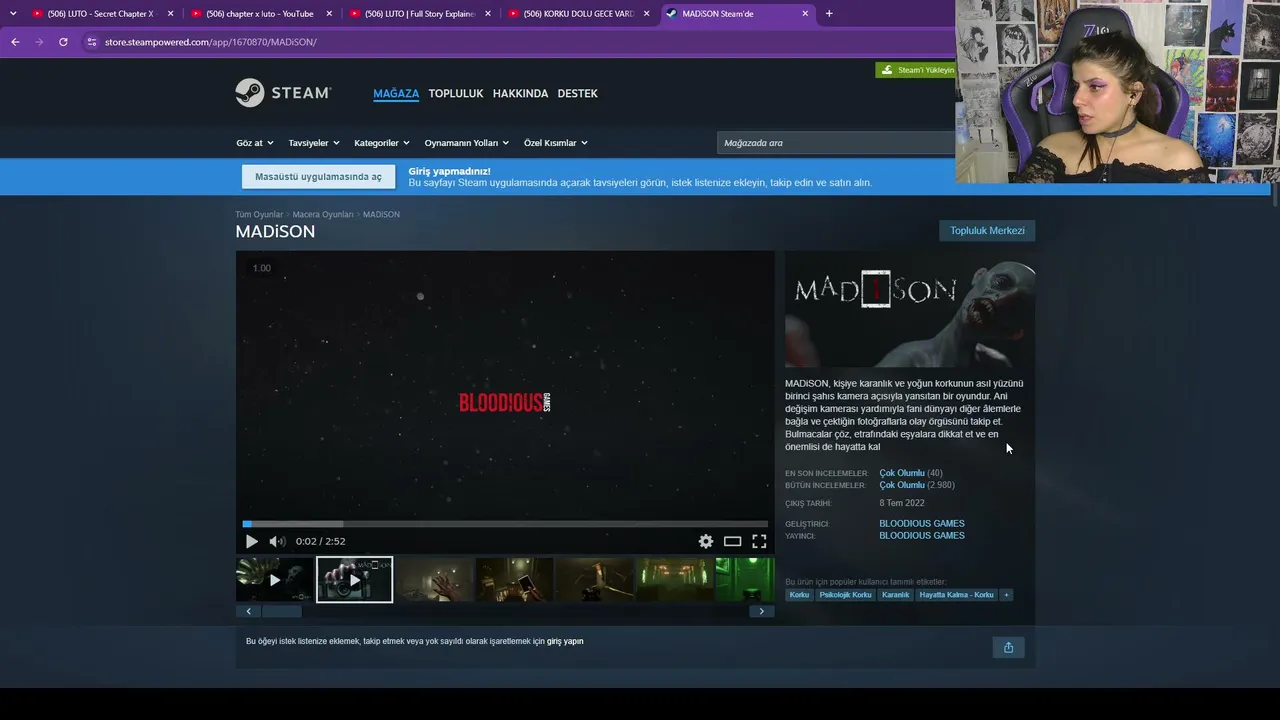The width and height of the screenshot is (1280, 720).
Task: Open the browser tab search dropdown
Action: pos(13,14)
